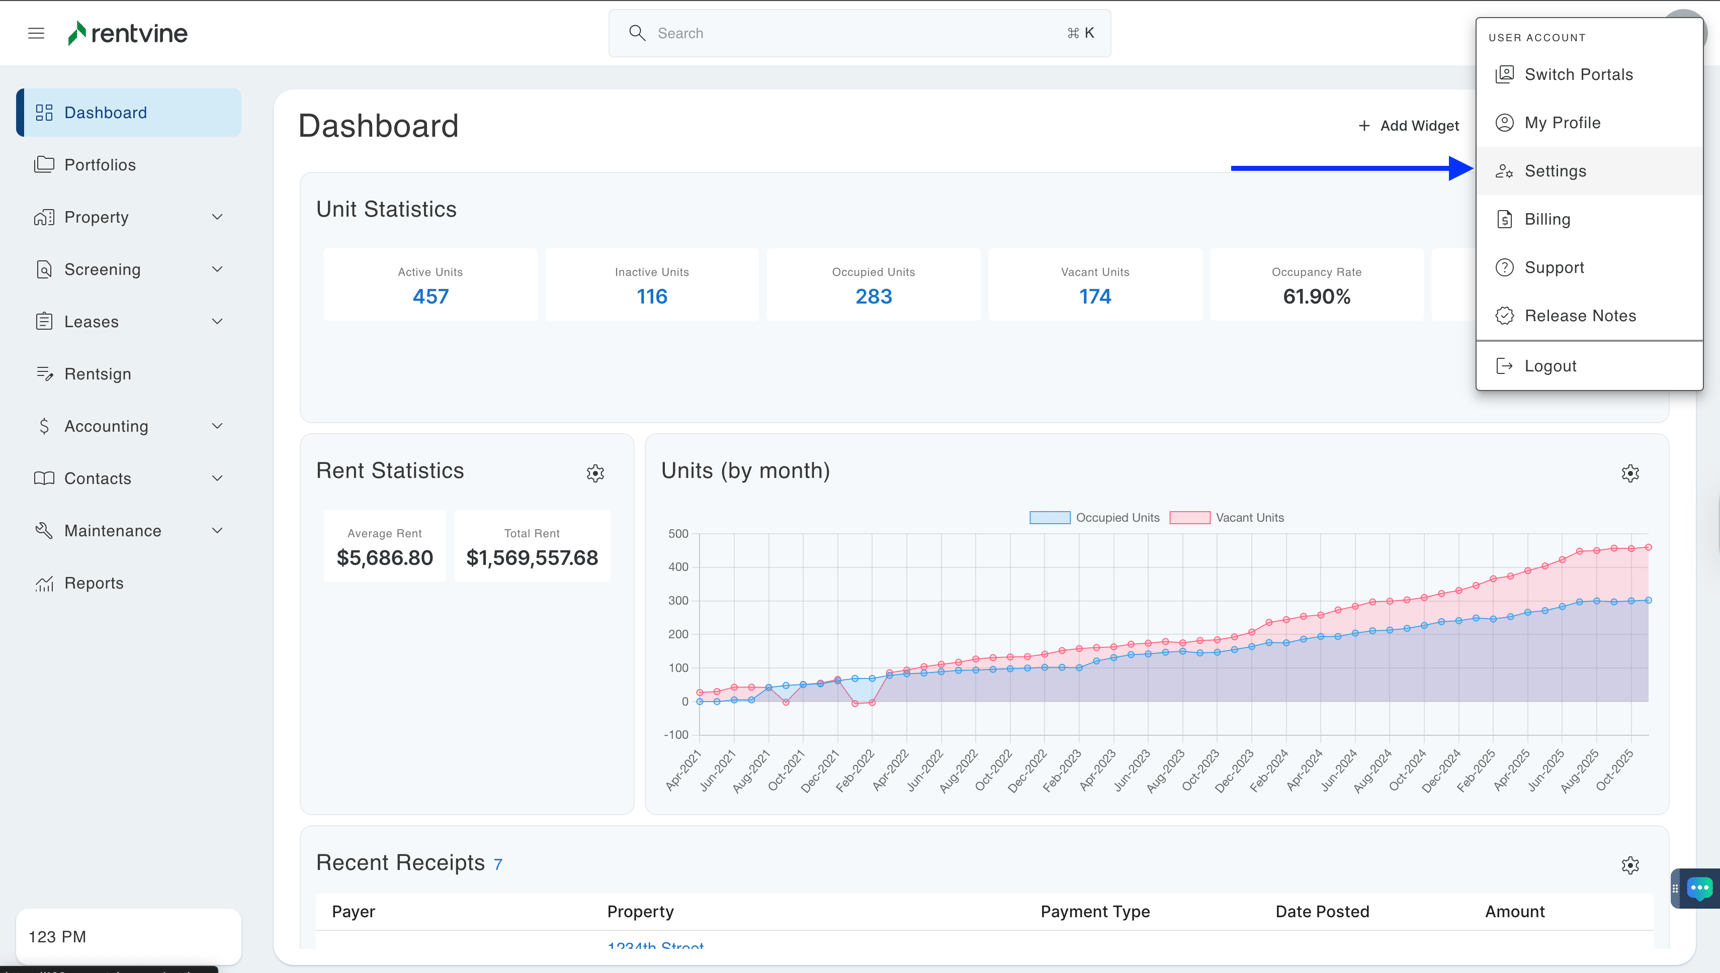This screenshot has width=1720, height=973.
Task: Toggle Vacant Units legend in chart
Action: (1227, 518)
